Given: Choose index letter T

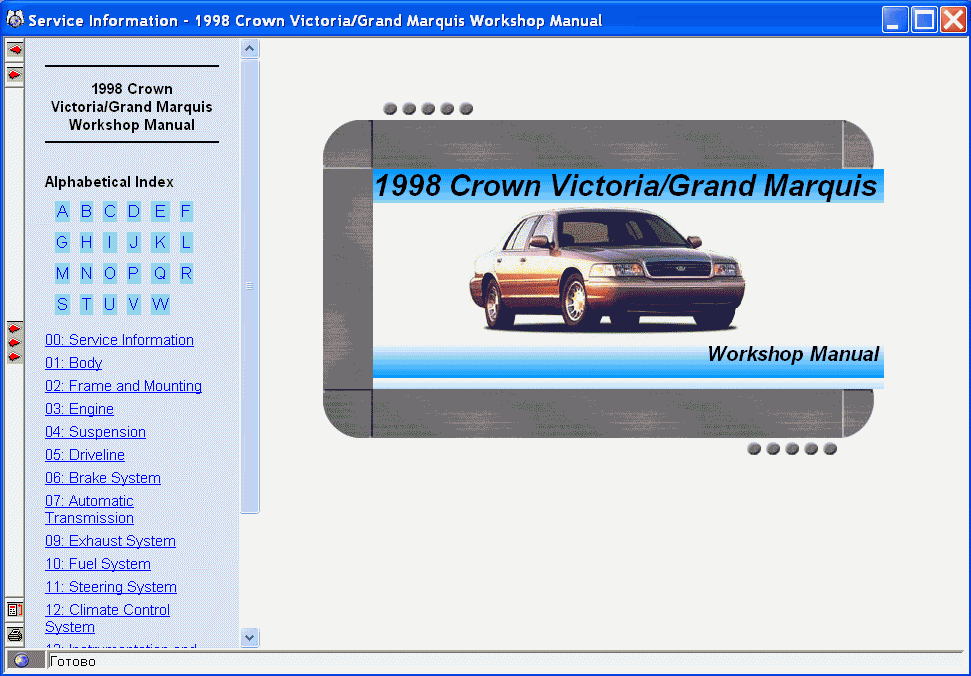Looking at the screenshot, I should coord(86,304).
